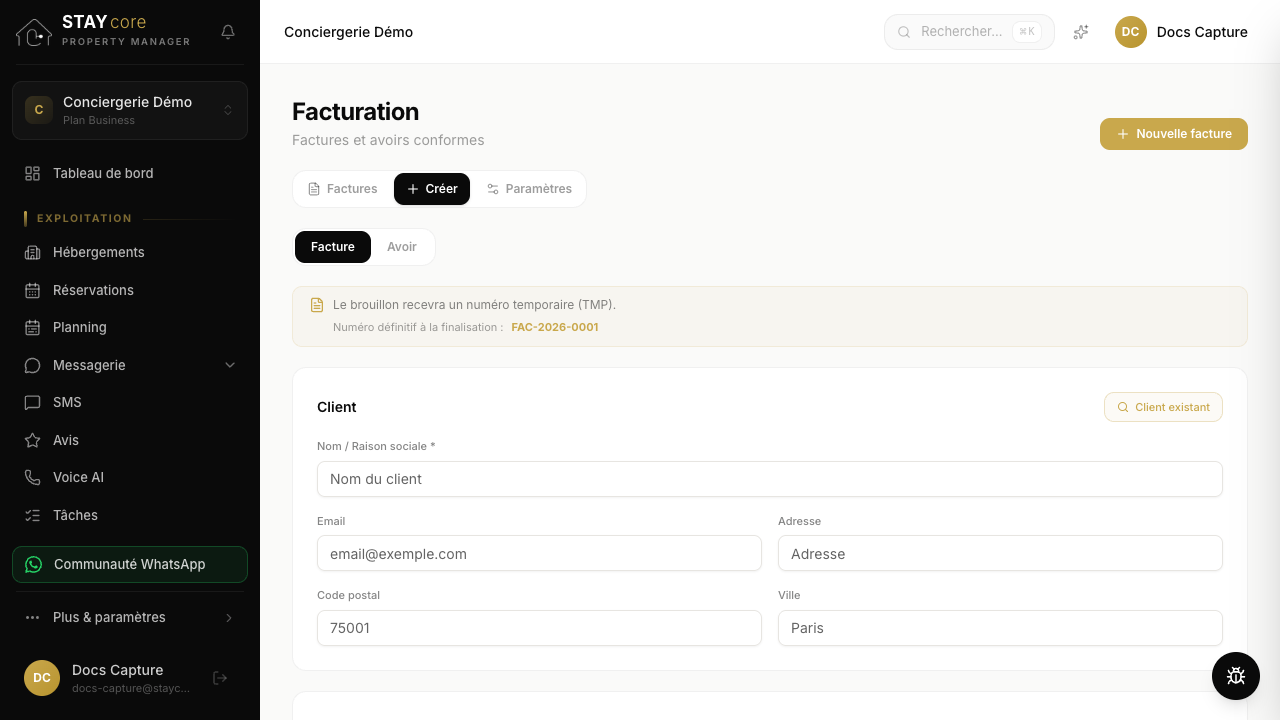This screenshot has width=1280, height=720.
Task: Click the STAYcore house logo
Action: pos(34,32)
